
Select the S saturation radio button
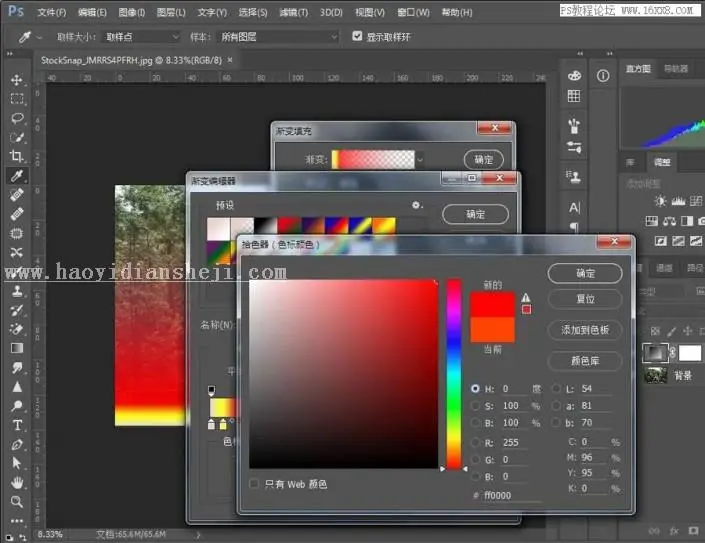tap(475, 405)
